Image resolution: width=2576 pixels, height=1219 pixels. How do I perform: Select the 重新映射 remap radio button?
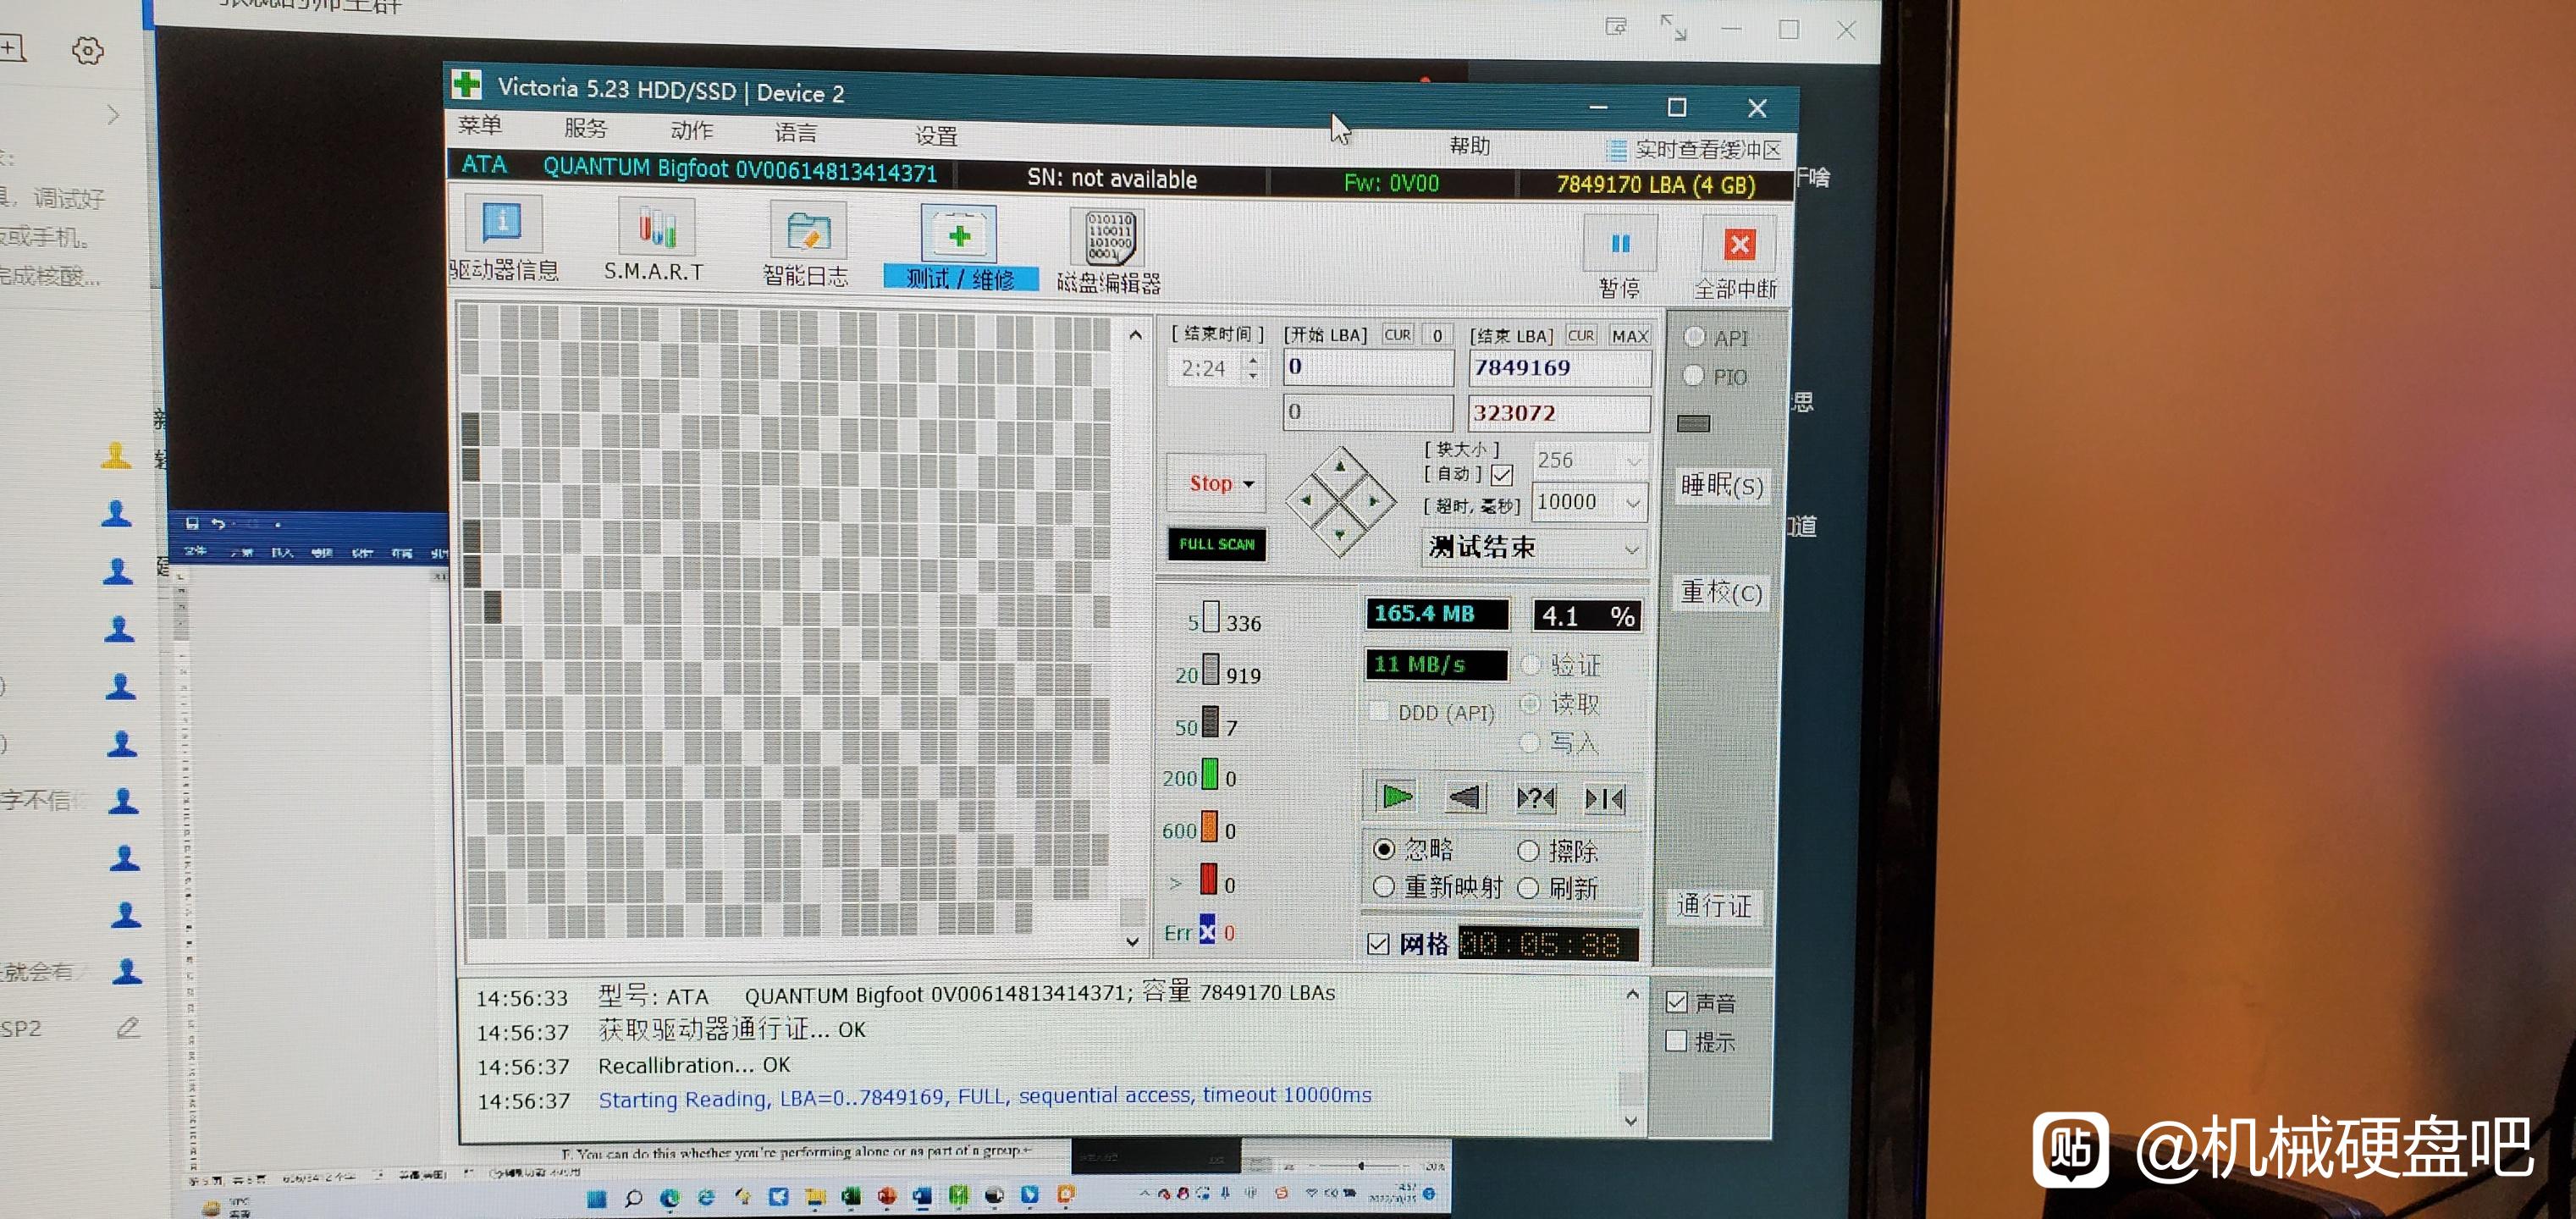pos(1384,886)
